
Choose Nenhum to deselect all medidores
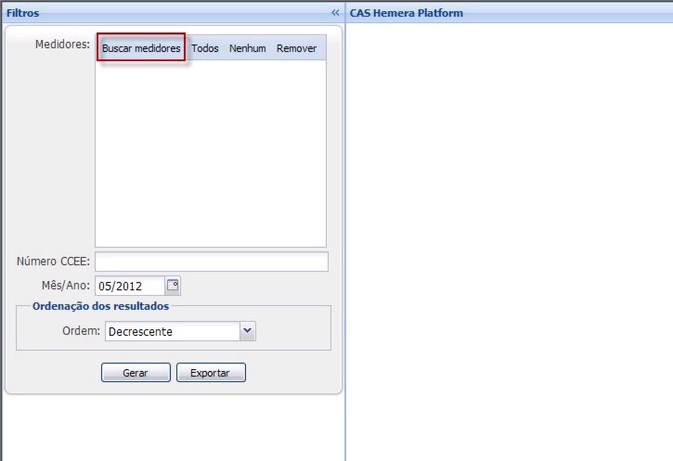(247, 48)
